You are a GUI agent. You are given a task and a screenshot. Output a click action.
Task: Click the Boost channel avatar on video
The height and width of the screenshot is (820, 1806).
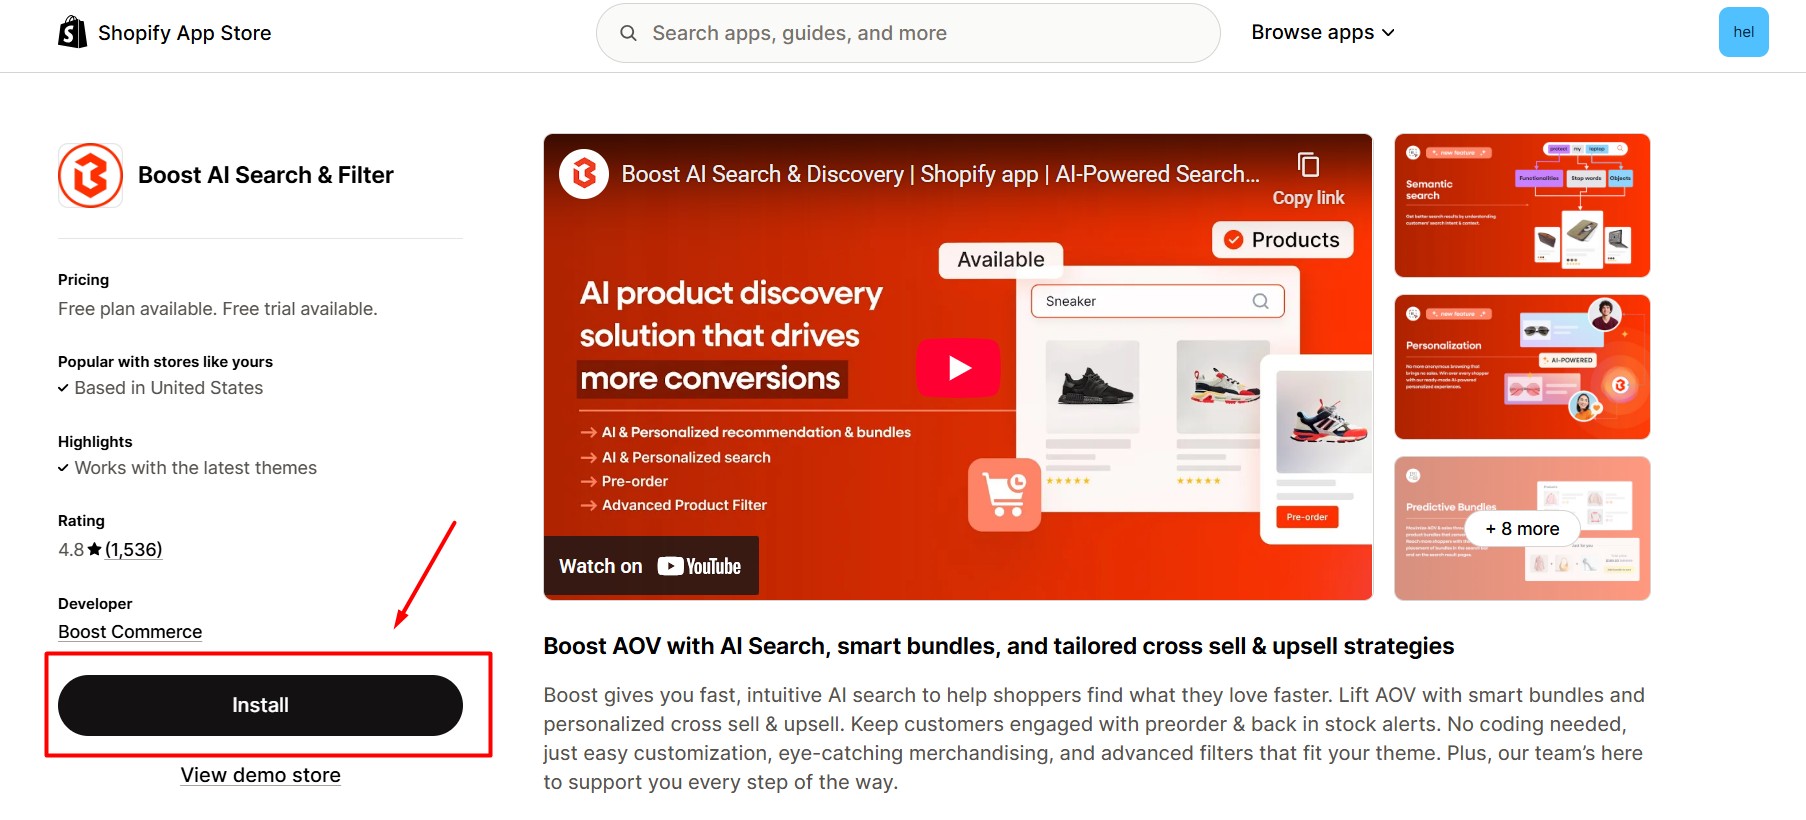point(584,174)
